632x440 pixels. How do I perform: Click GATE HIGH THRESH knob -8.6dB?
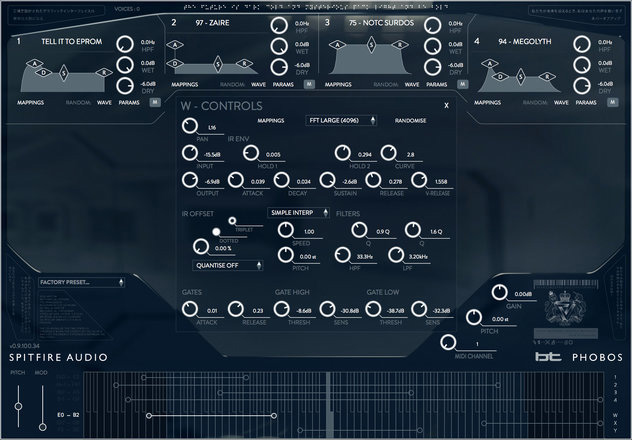(x=281, y=309)
